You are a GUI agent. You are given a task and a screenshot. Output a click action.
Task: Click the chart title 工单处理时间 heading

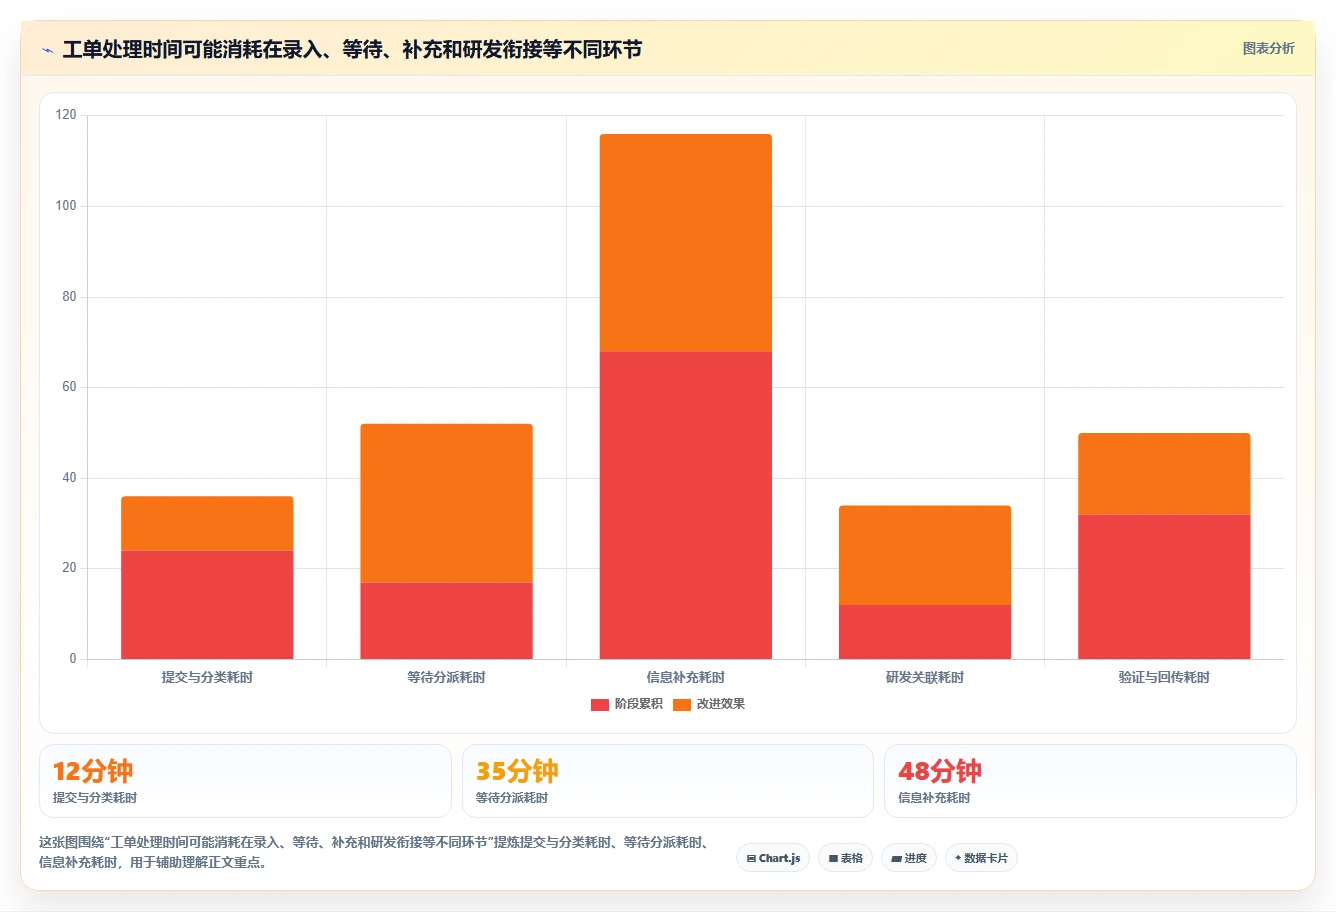tap(352, 49)
